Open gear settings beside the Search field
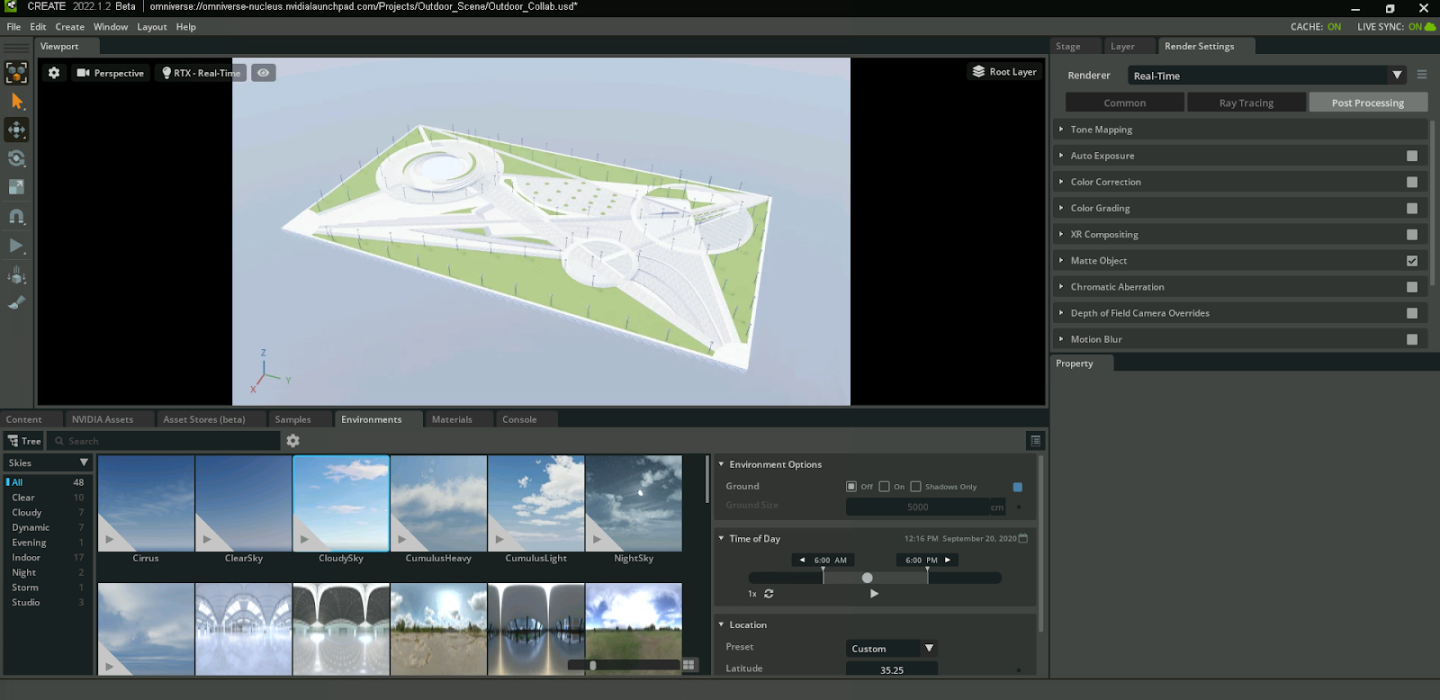Image resolution: width=1440 pixels, height=700 pixels. (x=293, y=441)
